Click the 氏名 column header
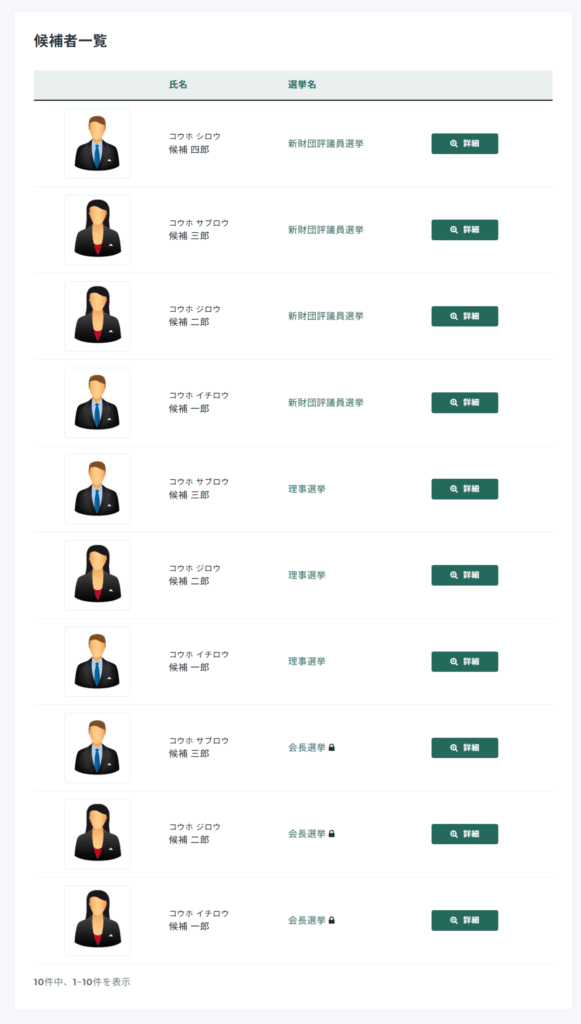This screenshot has height=1024, width=581. 178,85
